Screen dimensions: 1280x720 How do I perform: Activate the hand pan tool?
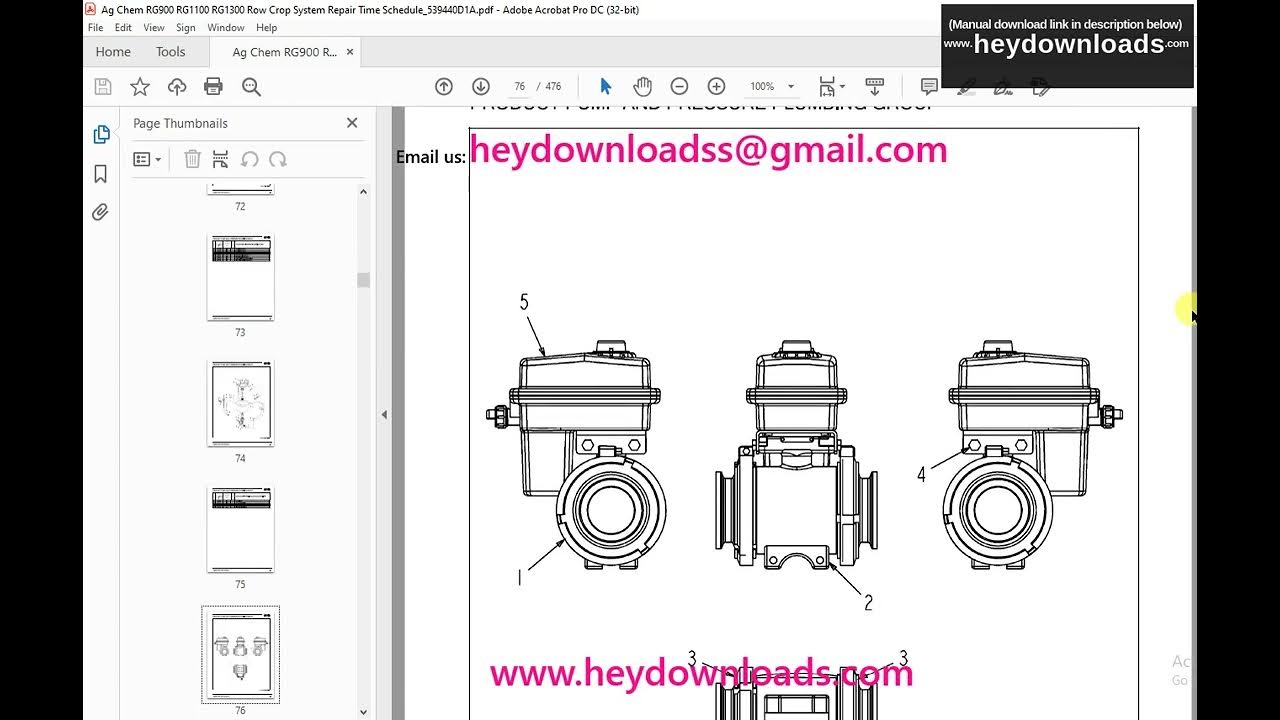(x=642, y=87)
